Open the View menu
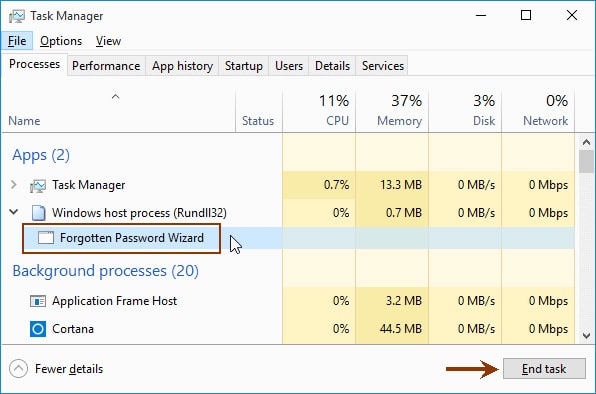 108,41
